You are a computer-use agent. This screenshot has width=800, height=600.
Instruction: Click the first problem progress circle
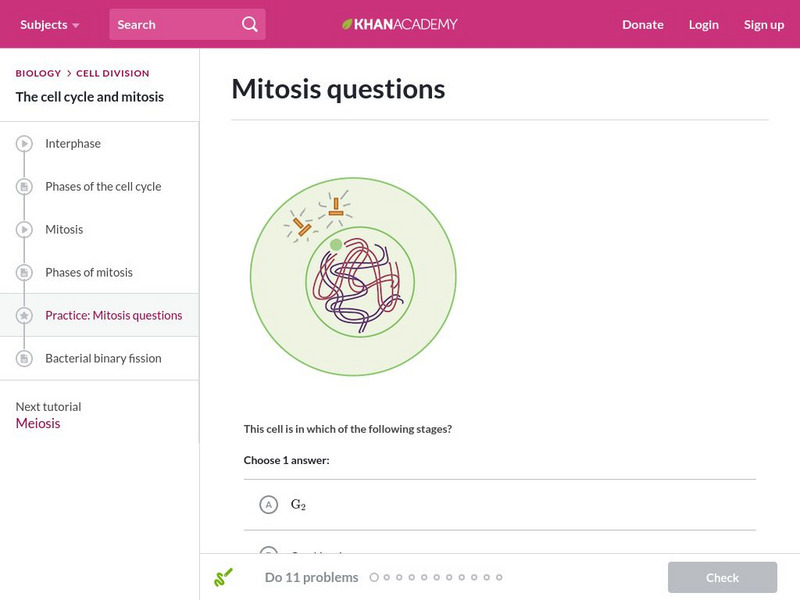click(x=374, y=577)
